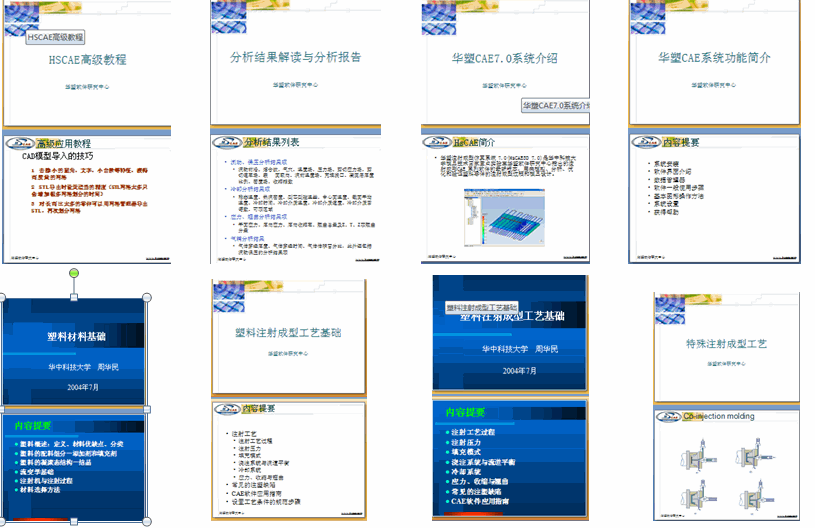The width and height of the screenshot is (815, 528).
Task: Select the white 内容提要 slide listing 注射工艺
Action: (288, 460)
